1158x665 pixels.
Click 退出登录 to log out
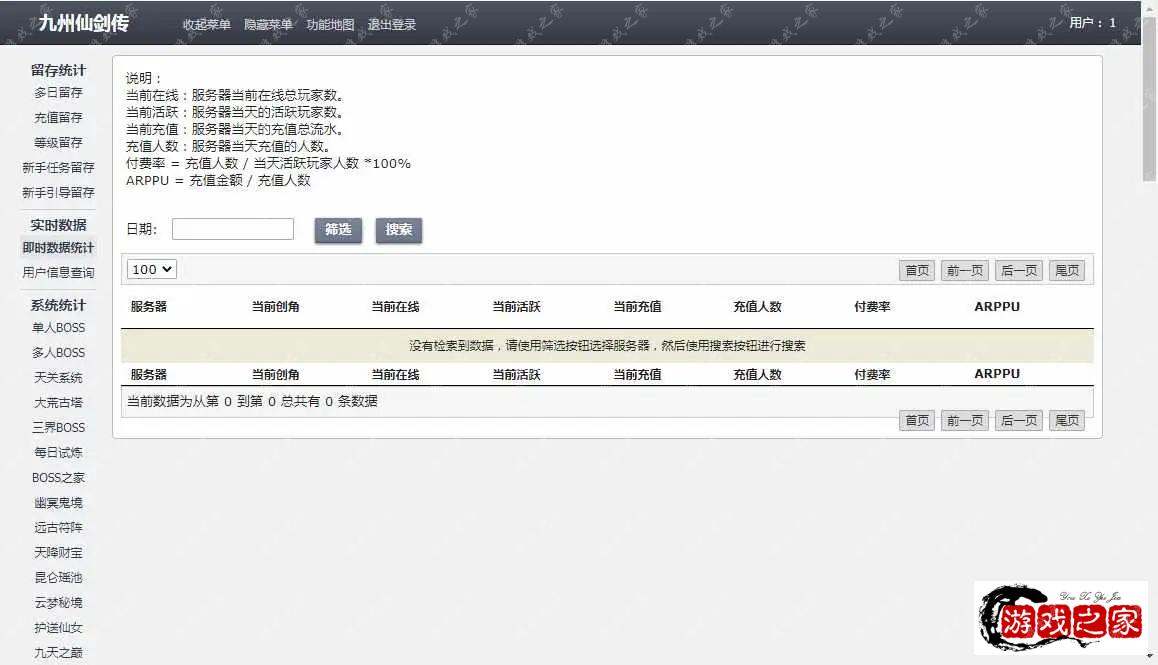coord(391,24)
